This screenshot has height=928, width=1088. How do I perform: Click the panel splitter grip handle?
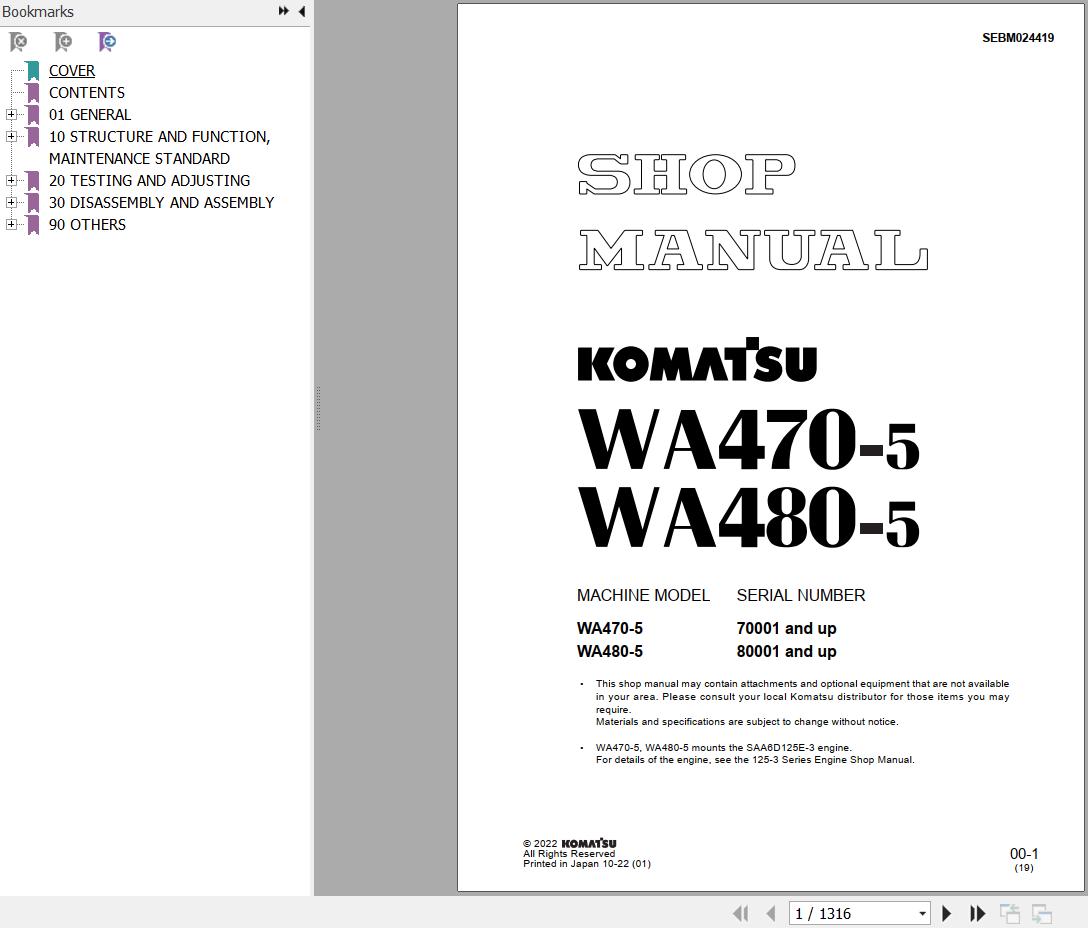pyautogui.click(x=318, y=408)
